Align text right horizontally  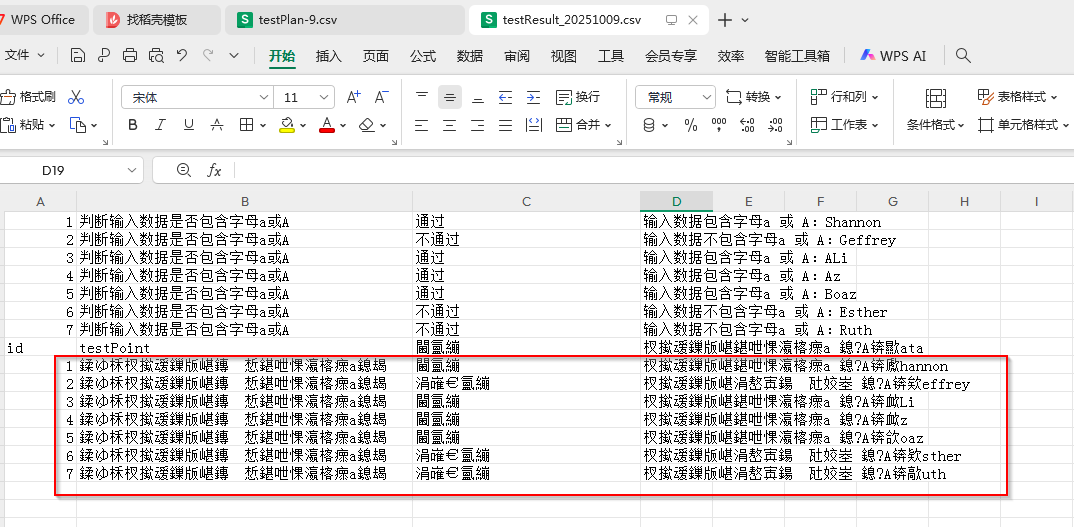478,125
